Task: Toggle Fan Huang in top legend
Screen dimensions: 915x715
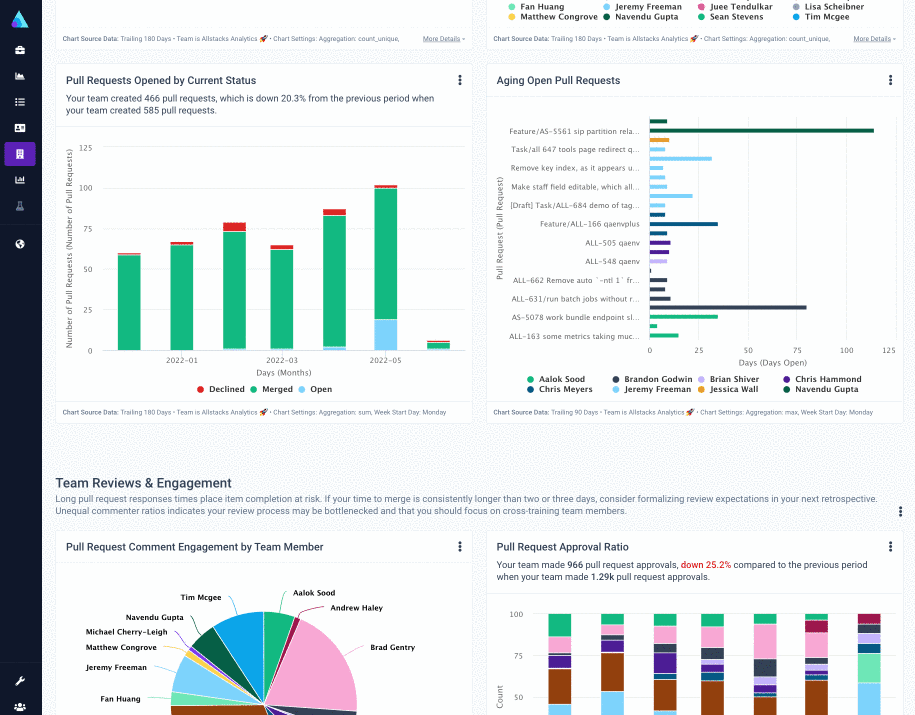Action: tap(536, 6)
